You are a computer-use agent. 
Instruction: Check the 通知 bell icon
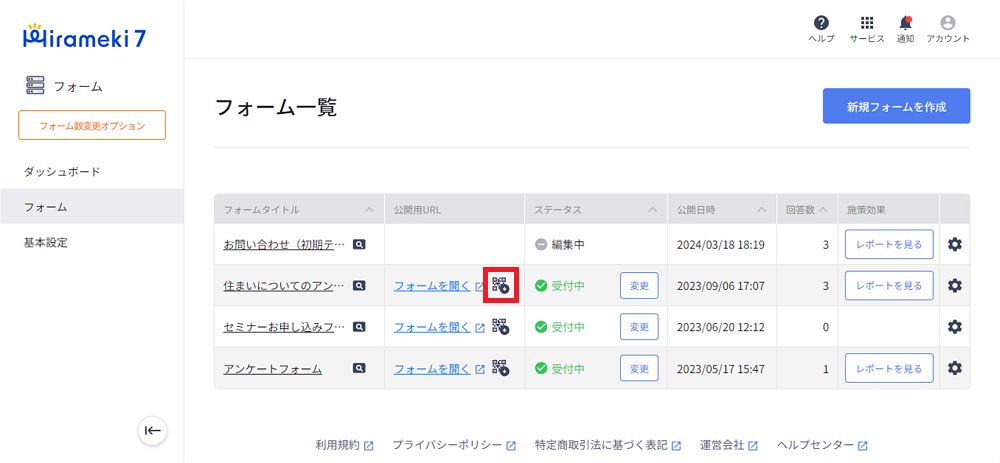pyautogui.click(x=905, y=24)
